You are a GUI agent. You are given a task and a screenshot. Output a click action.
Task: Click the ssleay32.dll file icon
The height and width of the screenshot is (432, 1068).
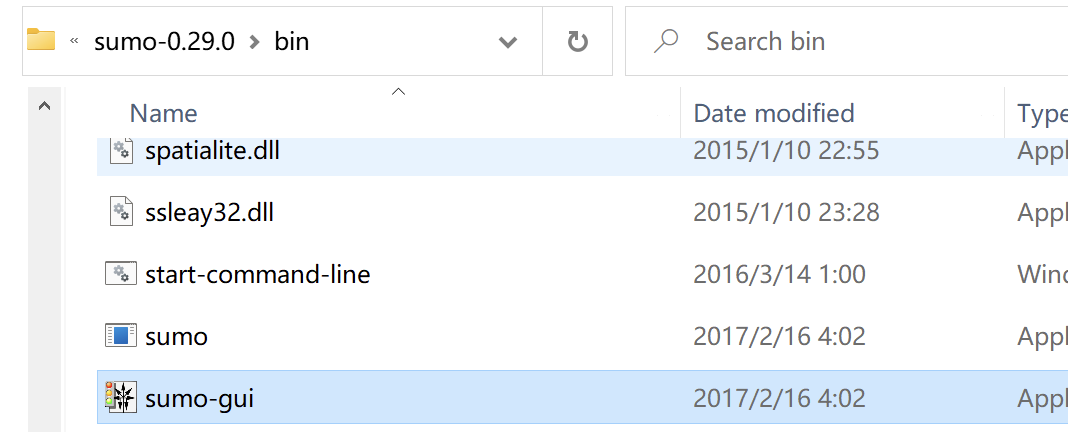pos(120,212)
